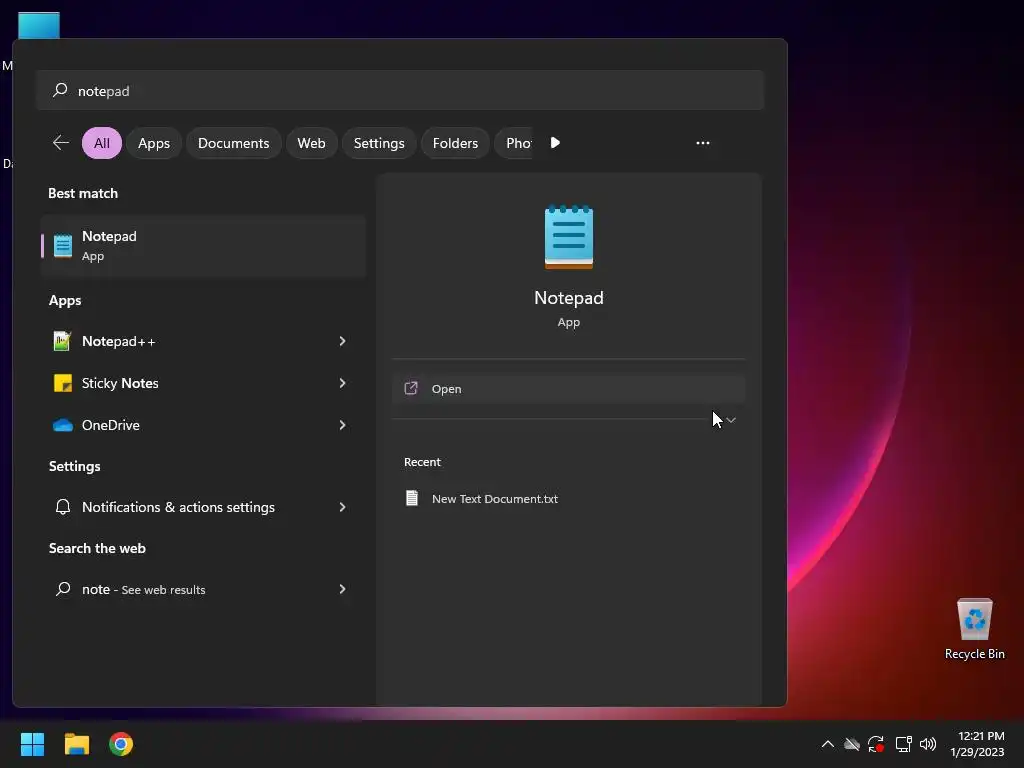
Task: Switch to the Web filter tab
Action: click(312, 143)
